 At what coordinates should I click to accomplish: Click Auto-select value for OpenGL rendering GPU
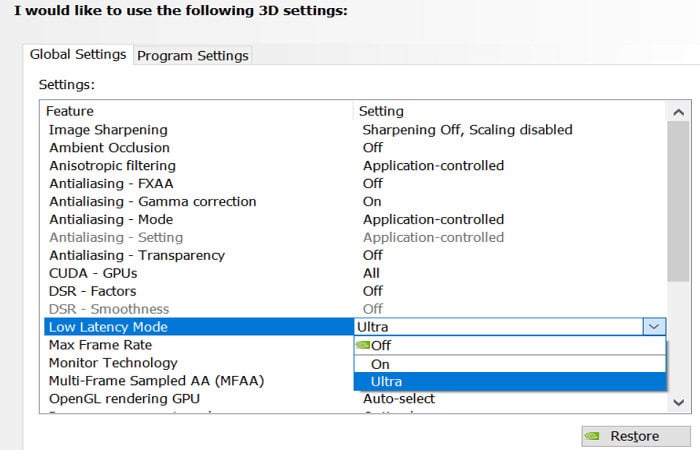pyautogui.click(x=399, y=399)
